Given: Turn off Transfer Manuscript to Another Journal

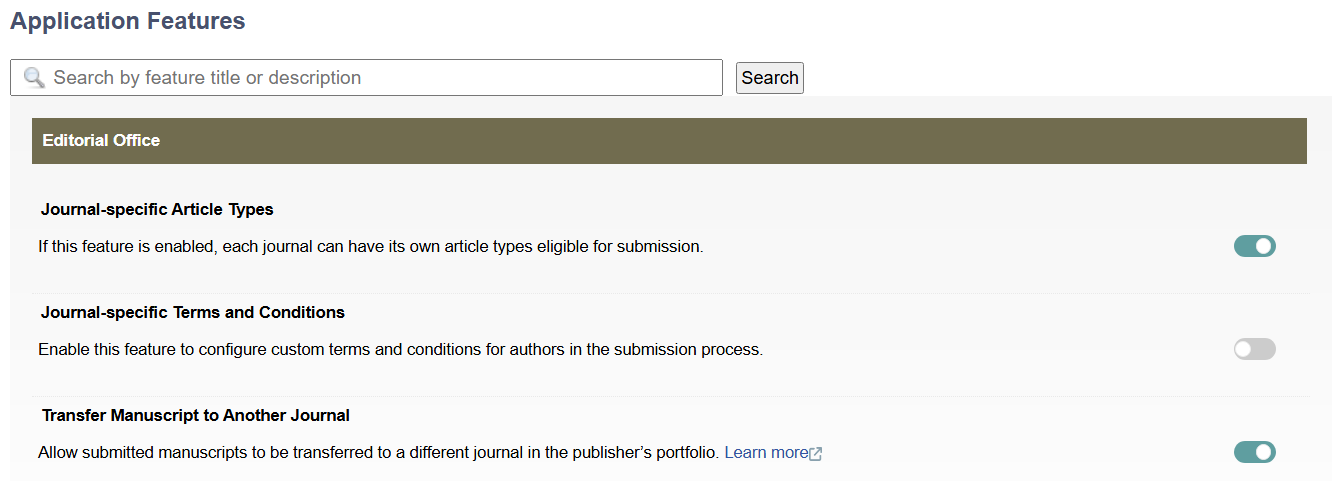Looking at the screenshot, I should point(1254,452).
